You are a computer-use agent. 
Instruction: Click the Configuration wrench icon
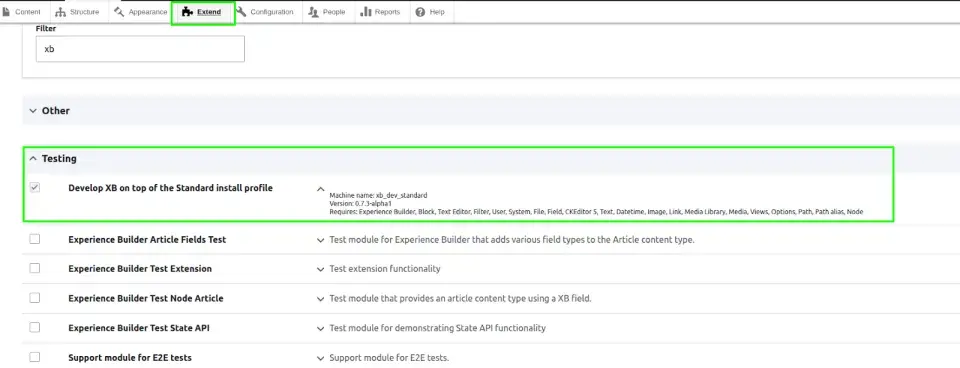pyautogui.click(x=241, y=12)
